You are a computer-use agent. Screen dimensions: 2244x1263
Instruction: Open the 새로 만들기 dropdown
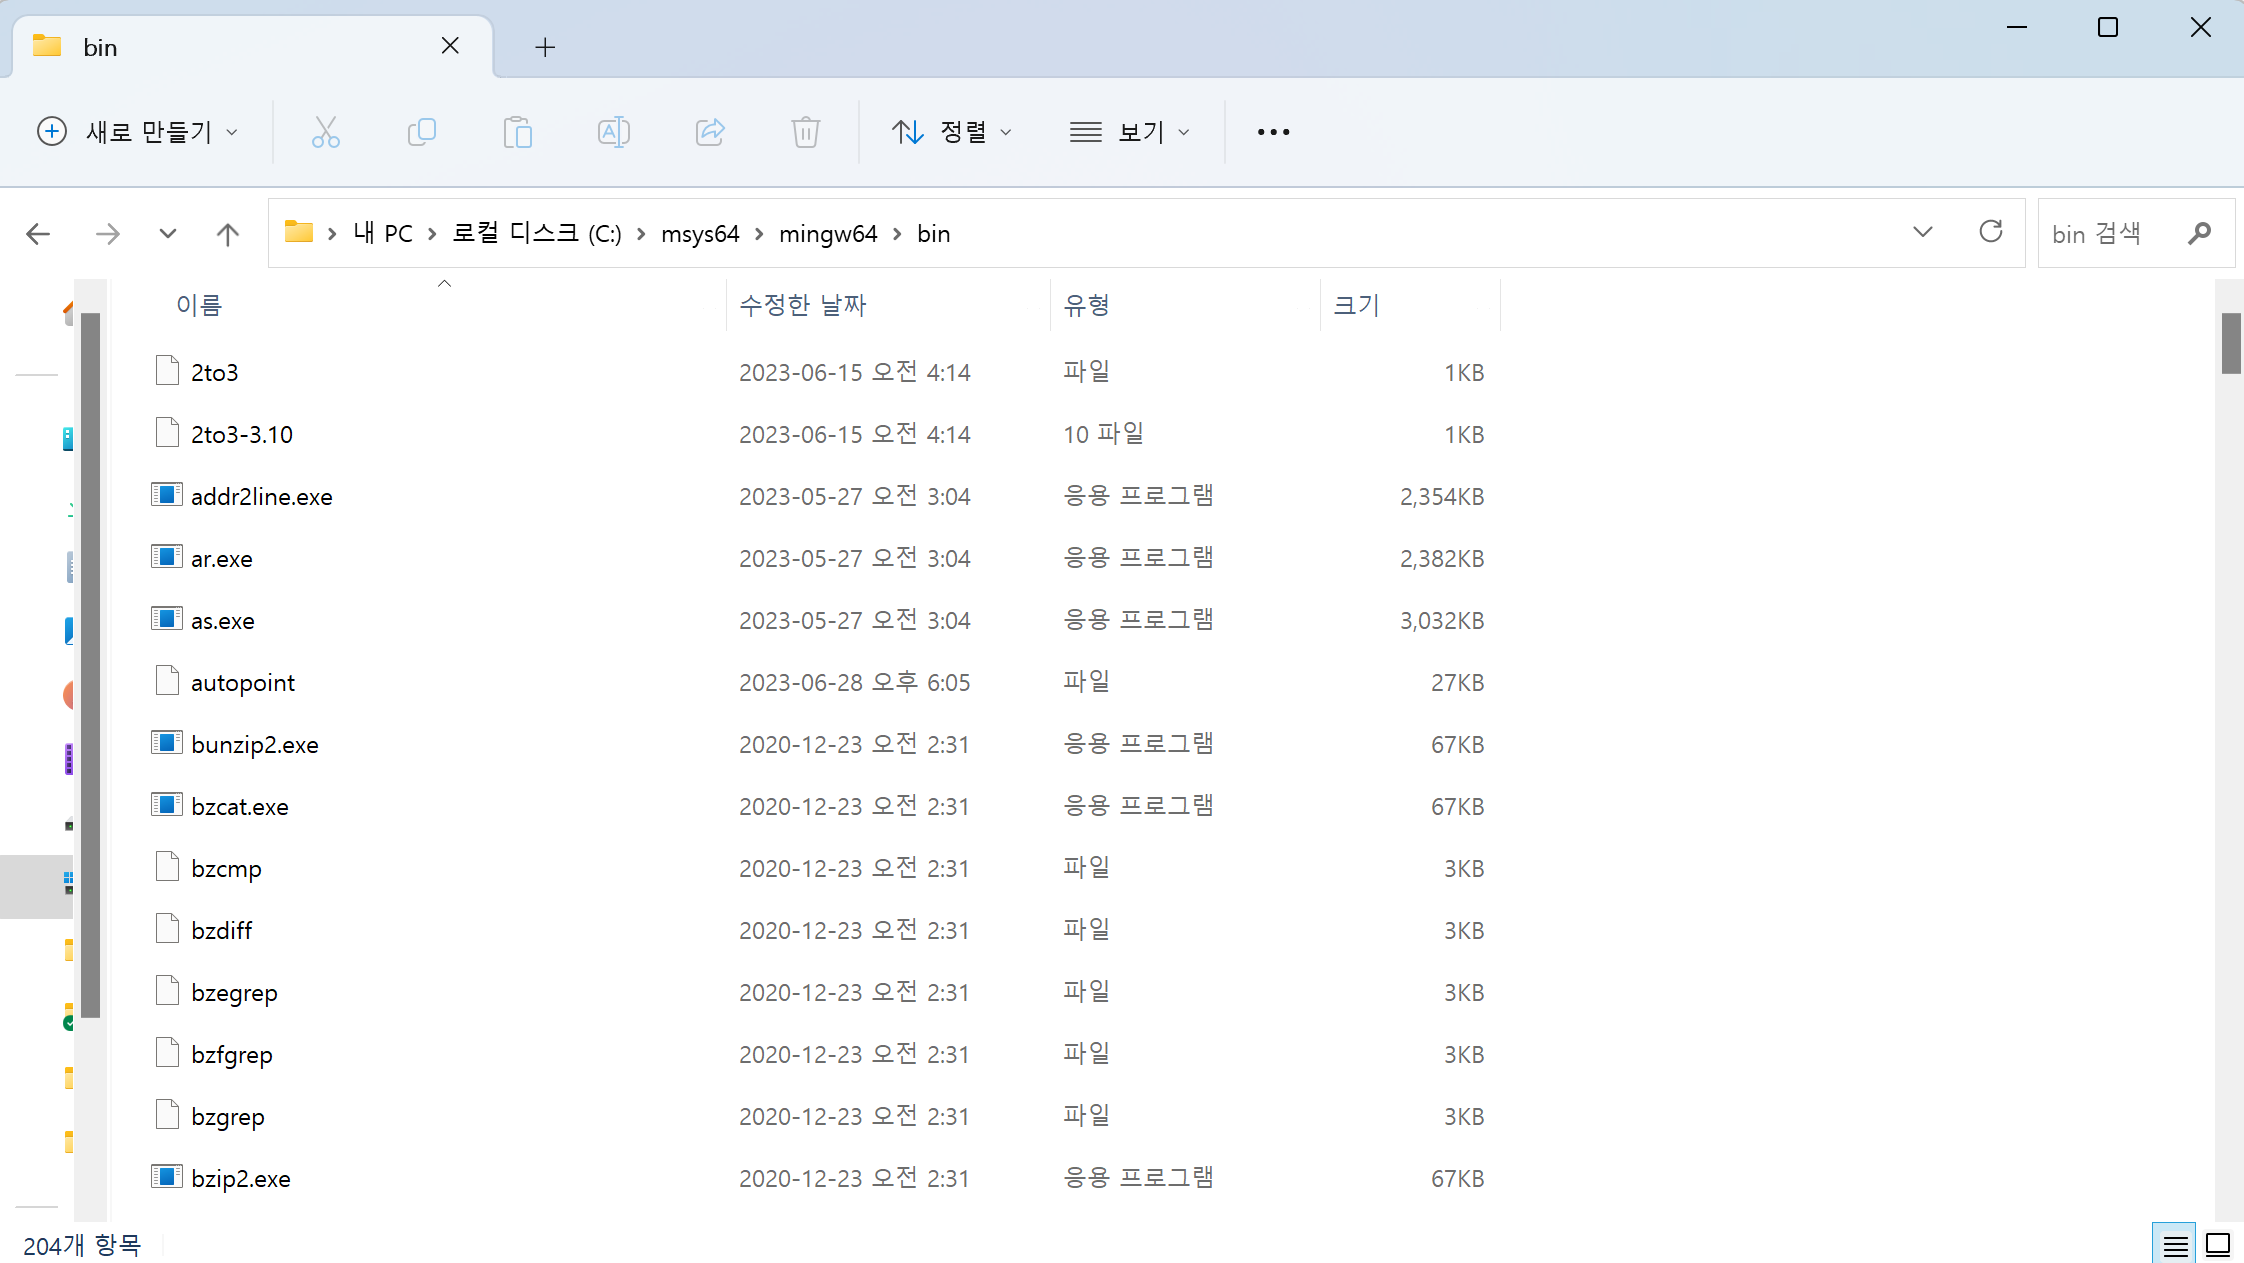tap(138, 132)
